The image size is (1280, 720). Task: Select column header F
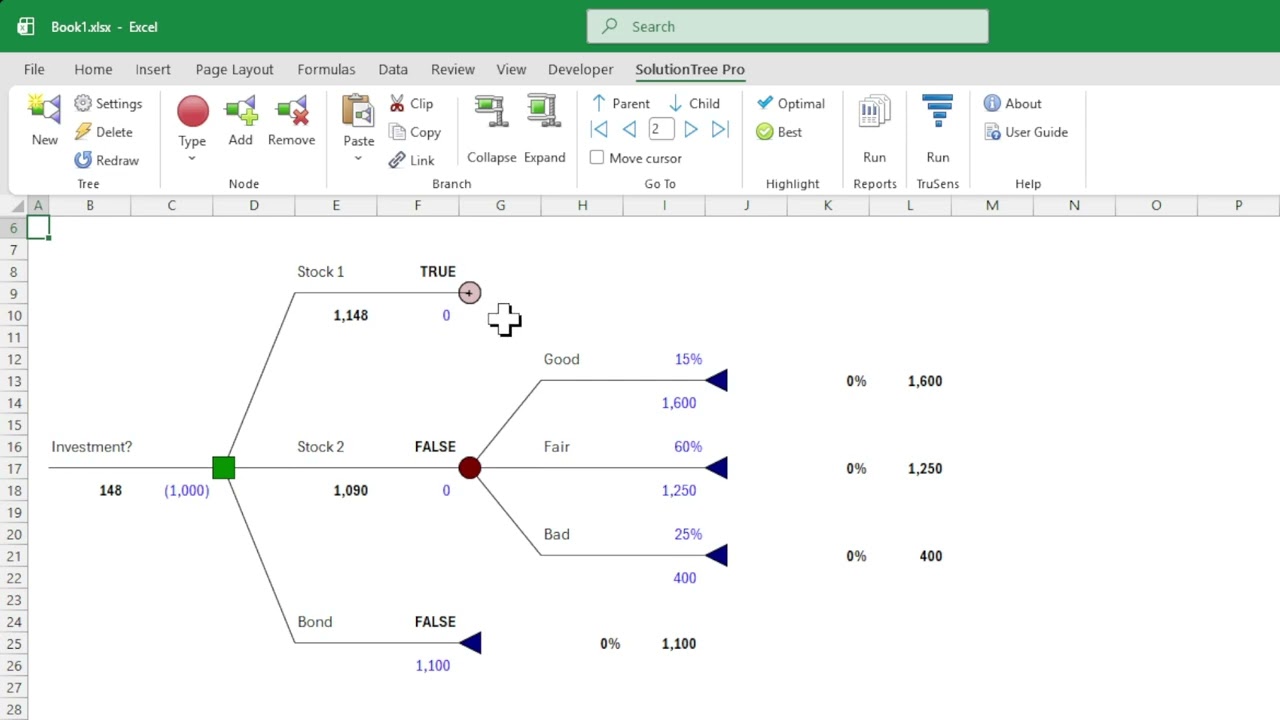click(418, 205)
